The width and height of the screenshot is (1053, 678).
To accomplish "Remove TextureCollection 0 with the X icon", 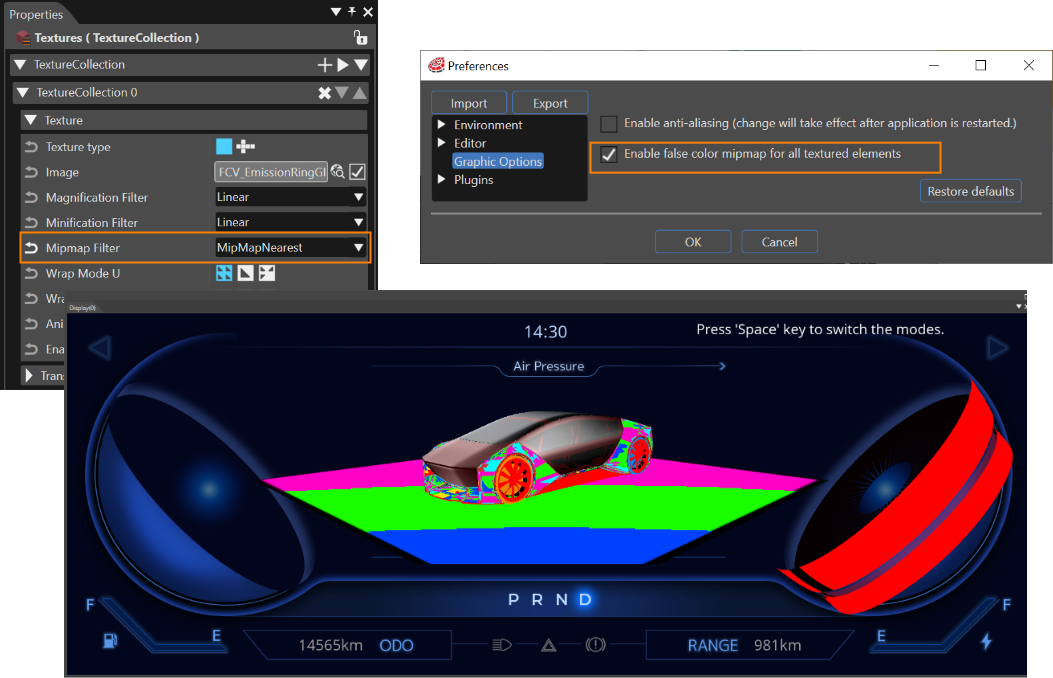I will click(325, 93).
